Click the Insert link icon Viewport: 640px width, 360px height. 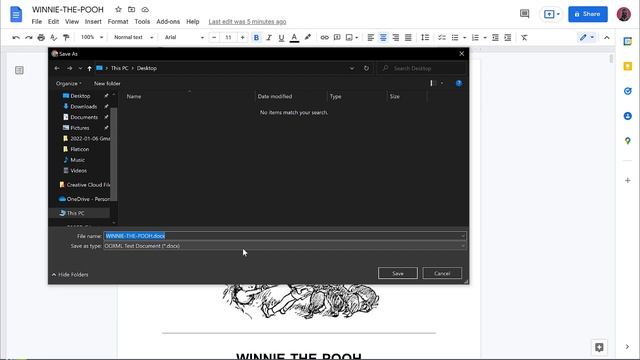324,38
